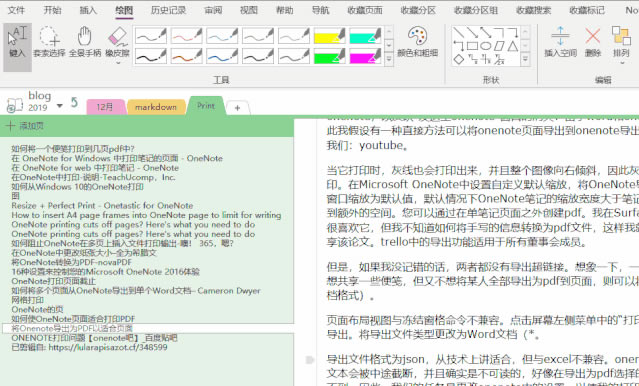Click the 插入空间 insert space tool

560,42
